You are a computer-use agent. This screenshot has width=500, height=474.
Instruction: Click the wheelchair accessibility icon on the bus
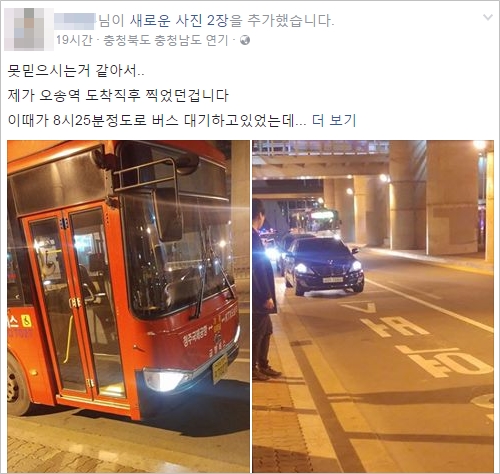(27, 321)
